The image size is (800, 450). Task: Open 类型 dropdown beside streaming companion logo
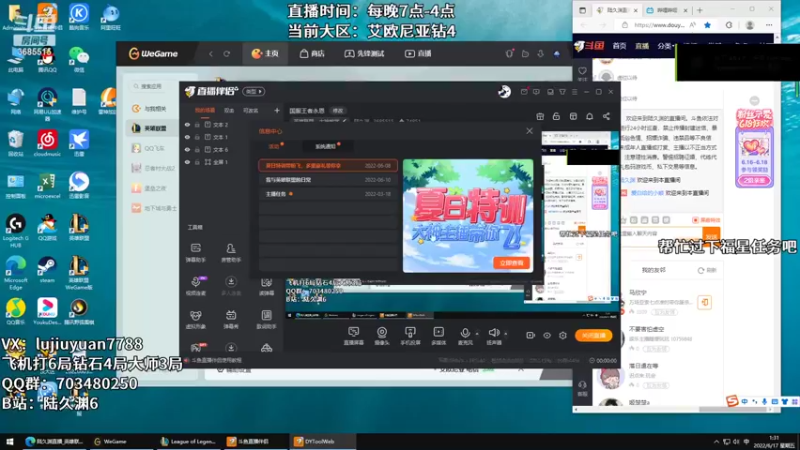click(254, 91)
